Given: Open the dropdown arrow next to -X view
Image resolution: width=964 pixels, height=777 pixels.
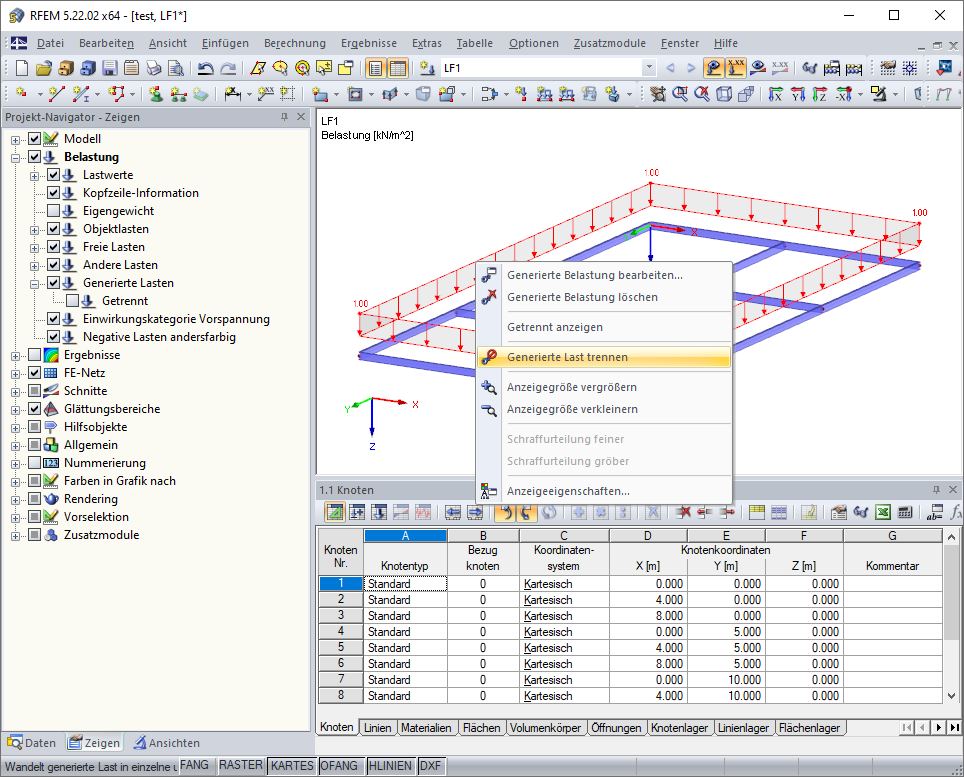Looking at the screenshot, I should 860,94.
